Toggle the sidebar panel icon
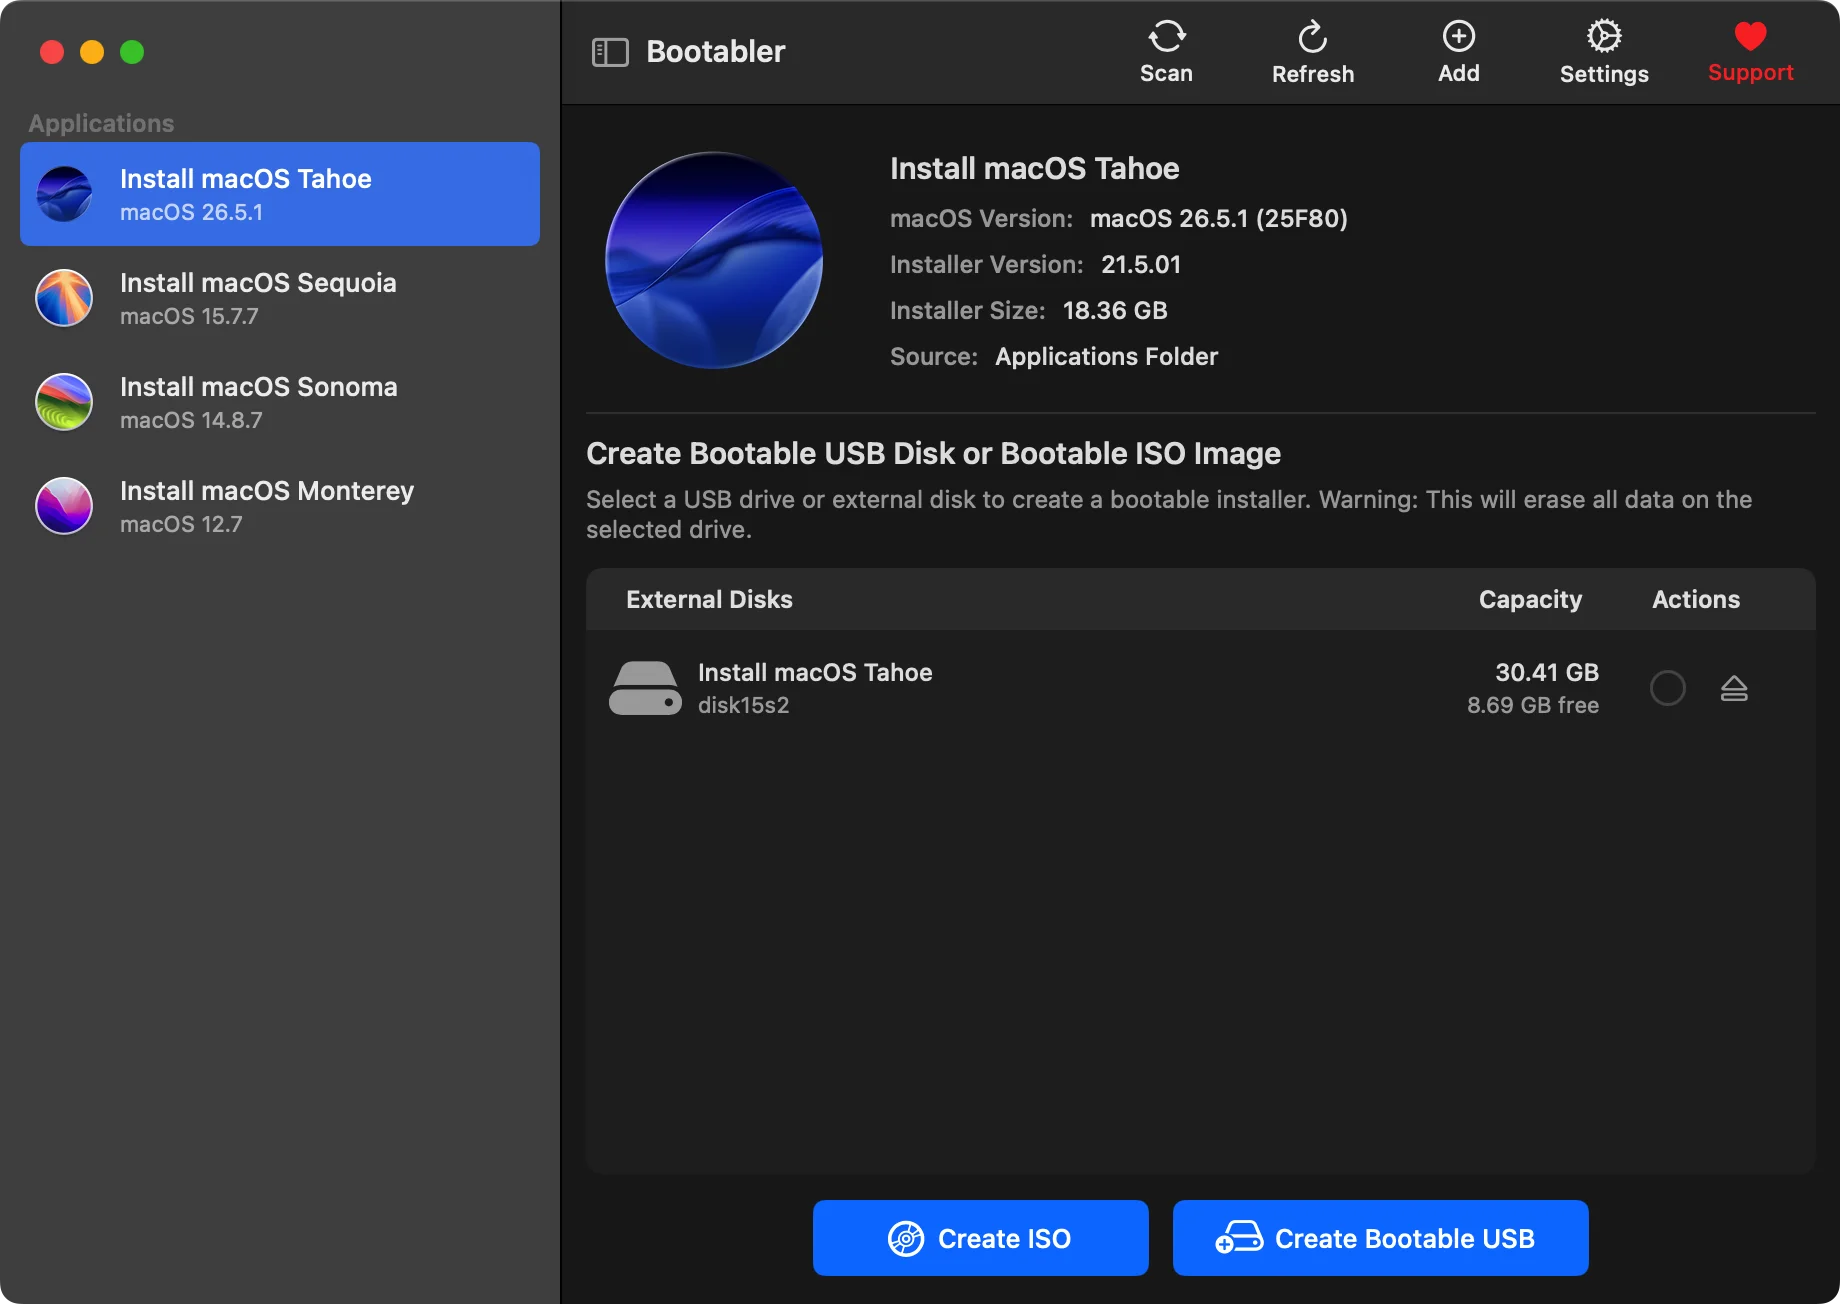The width and height of the screenshot is (1840, 1304). pos(610,52)
